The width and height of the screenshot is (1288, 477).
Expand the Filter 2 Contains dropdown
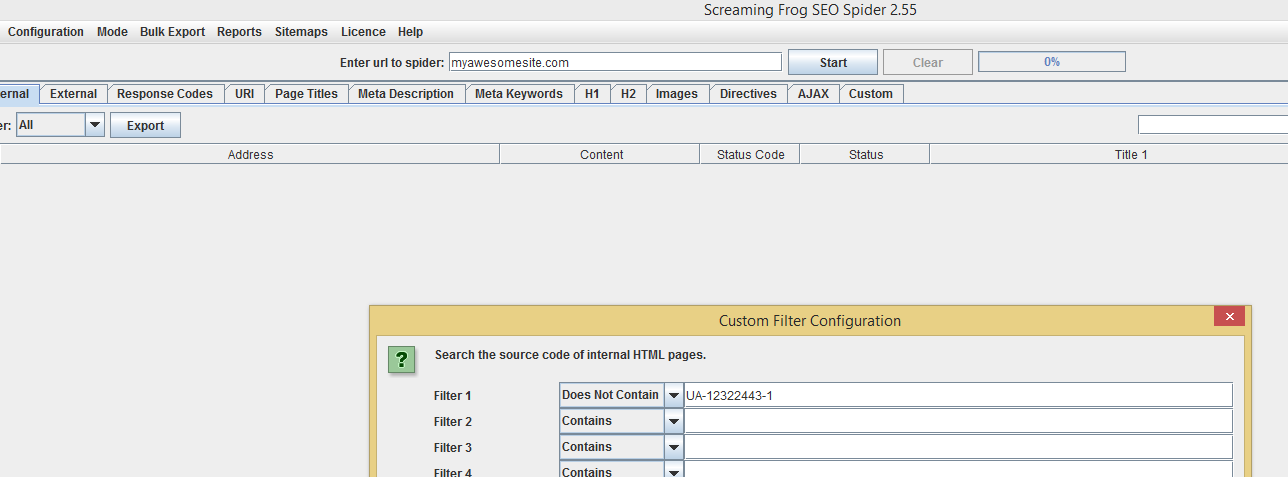674,421
